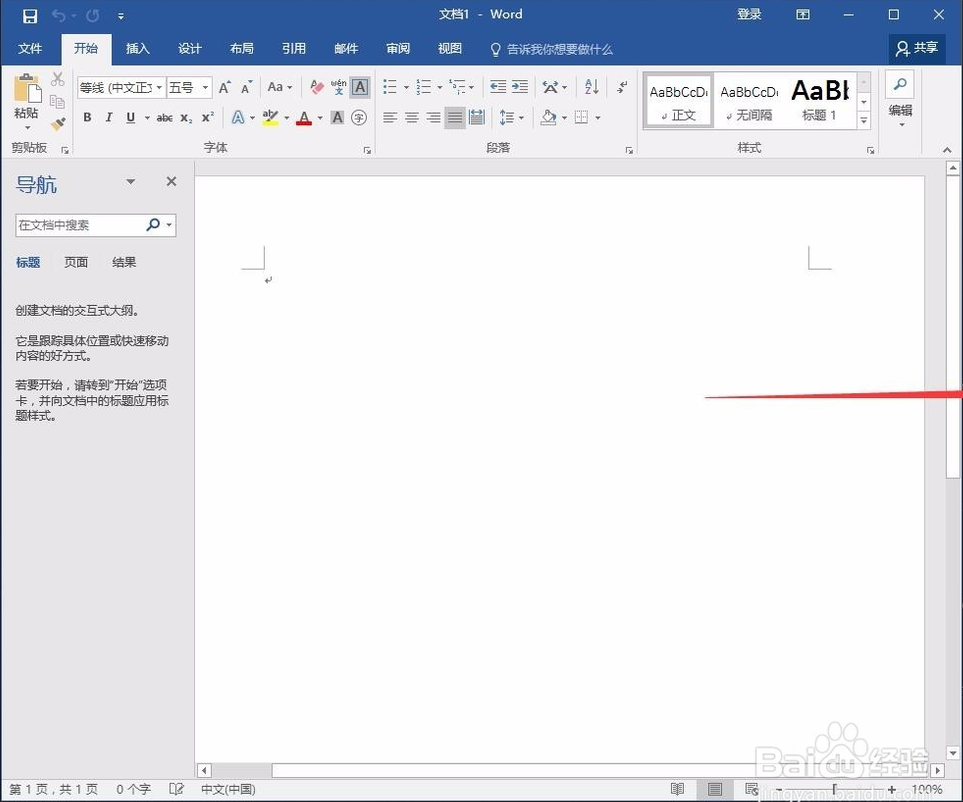Select the 无间隔 style
The width and height of the screenshot is (963, 802).
pos(749,102)
